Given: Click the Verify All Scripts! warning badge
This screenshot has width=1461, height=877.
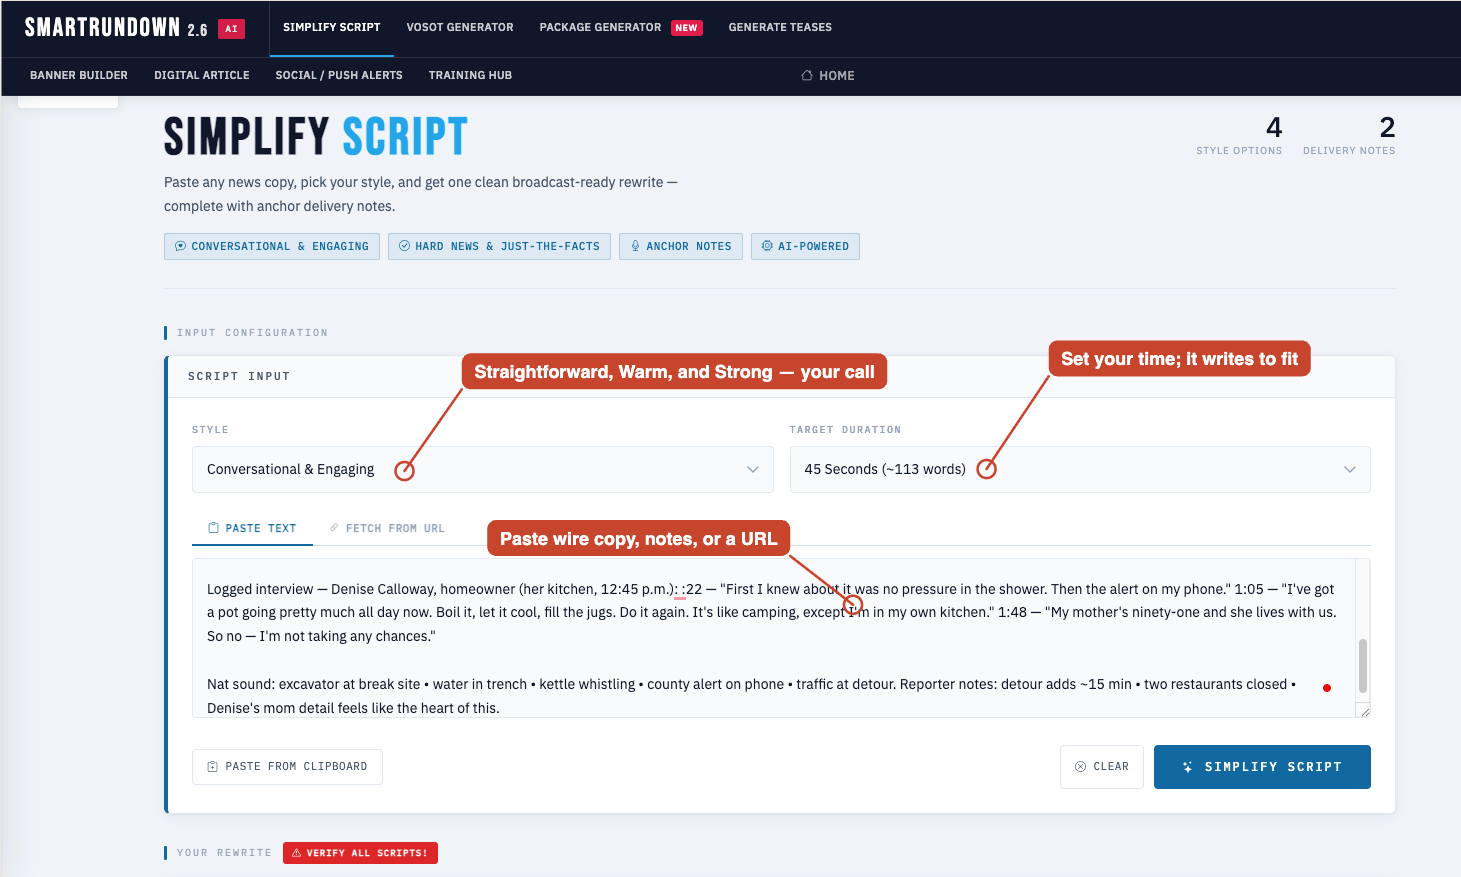Looking at the screenshot, I should 360,853.
